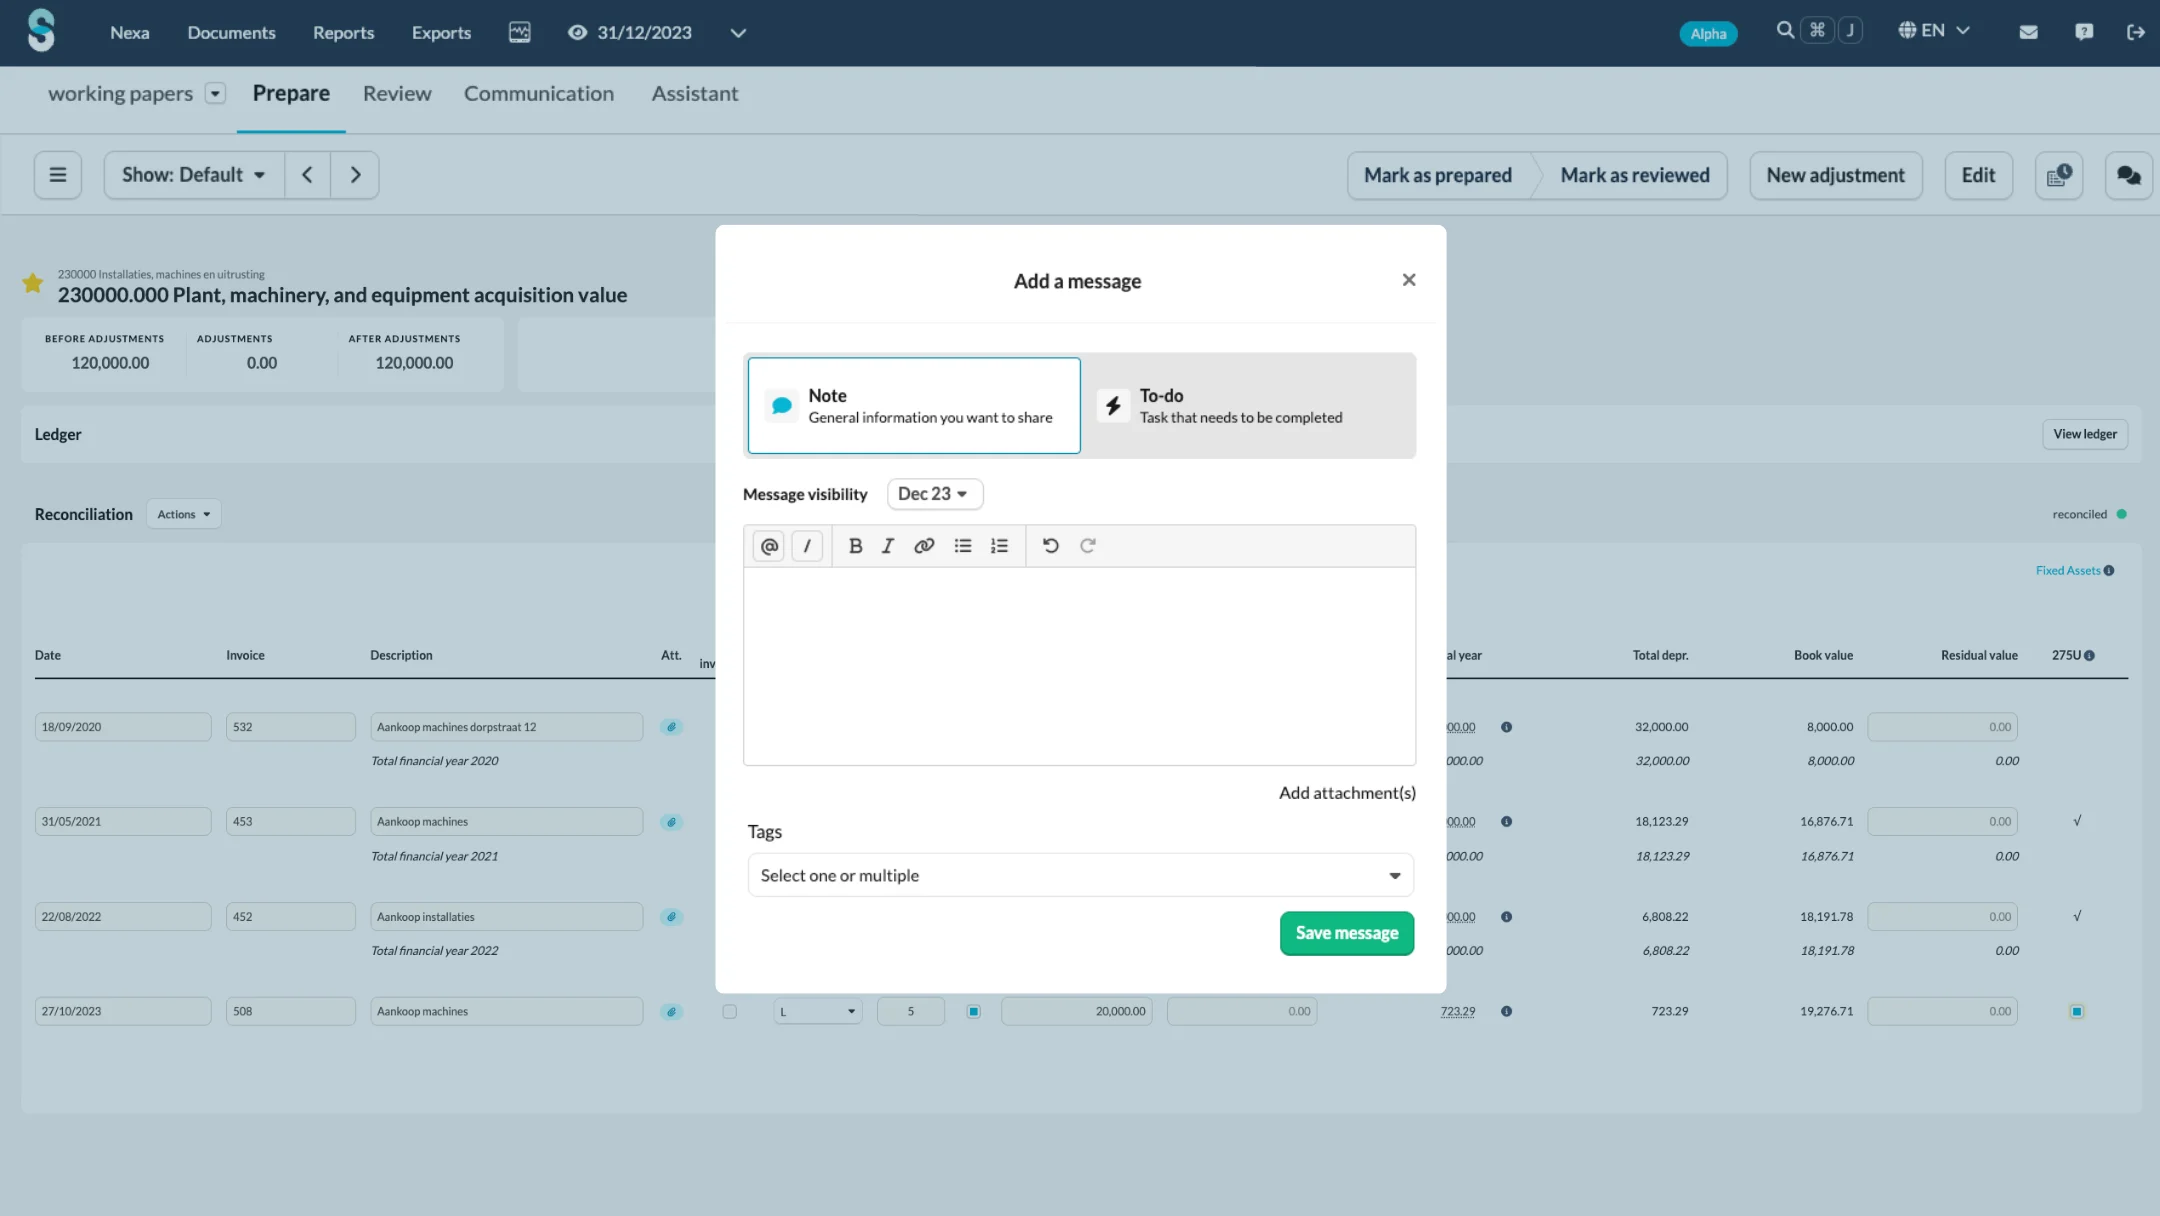Undo last edit in message editor
2160x1216 pixels.
pos(1050,546)
